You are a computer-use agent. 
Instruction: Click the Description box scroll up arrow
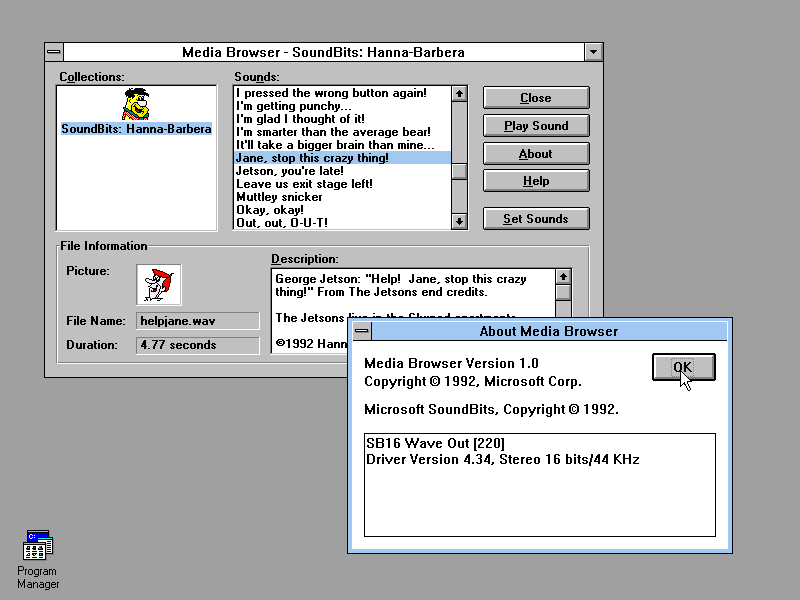pyautogui.click(x=563, y=277)
